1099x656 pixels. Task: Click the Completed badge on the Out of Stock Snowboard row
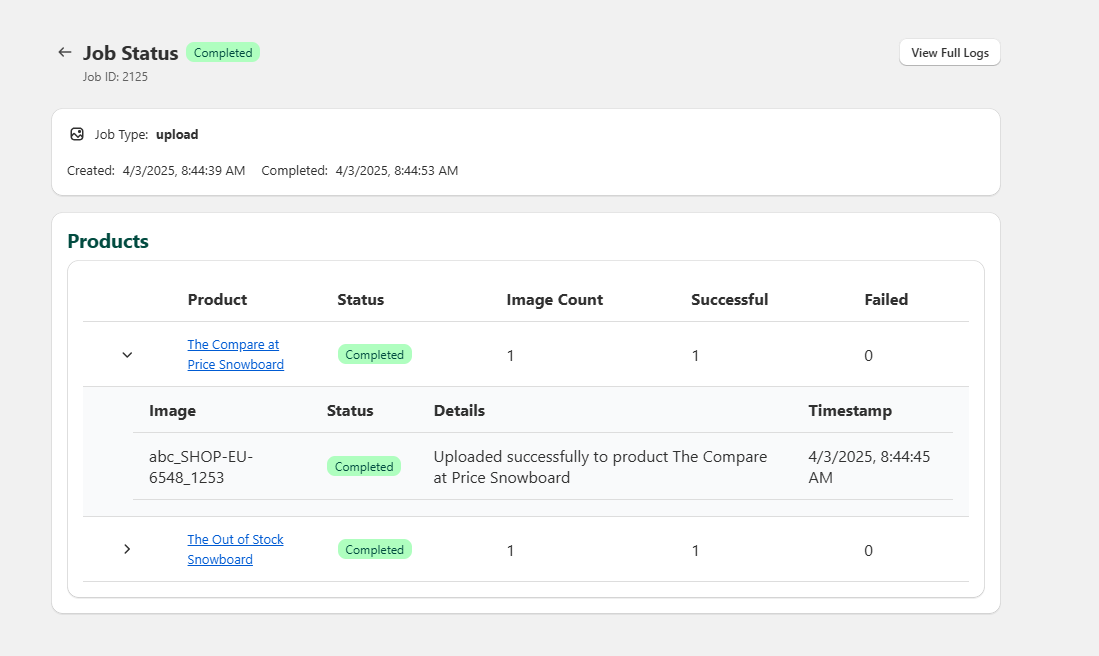pos(374,548)
